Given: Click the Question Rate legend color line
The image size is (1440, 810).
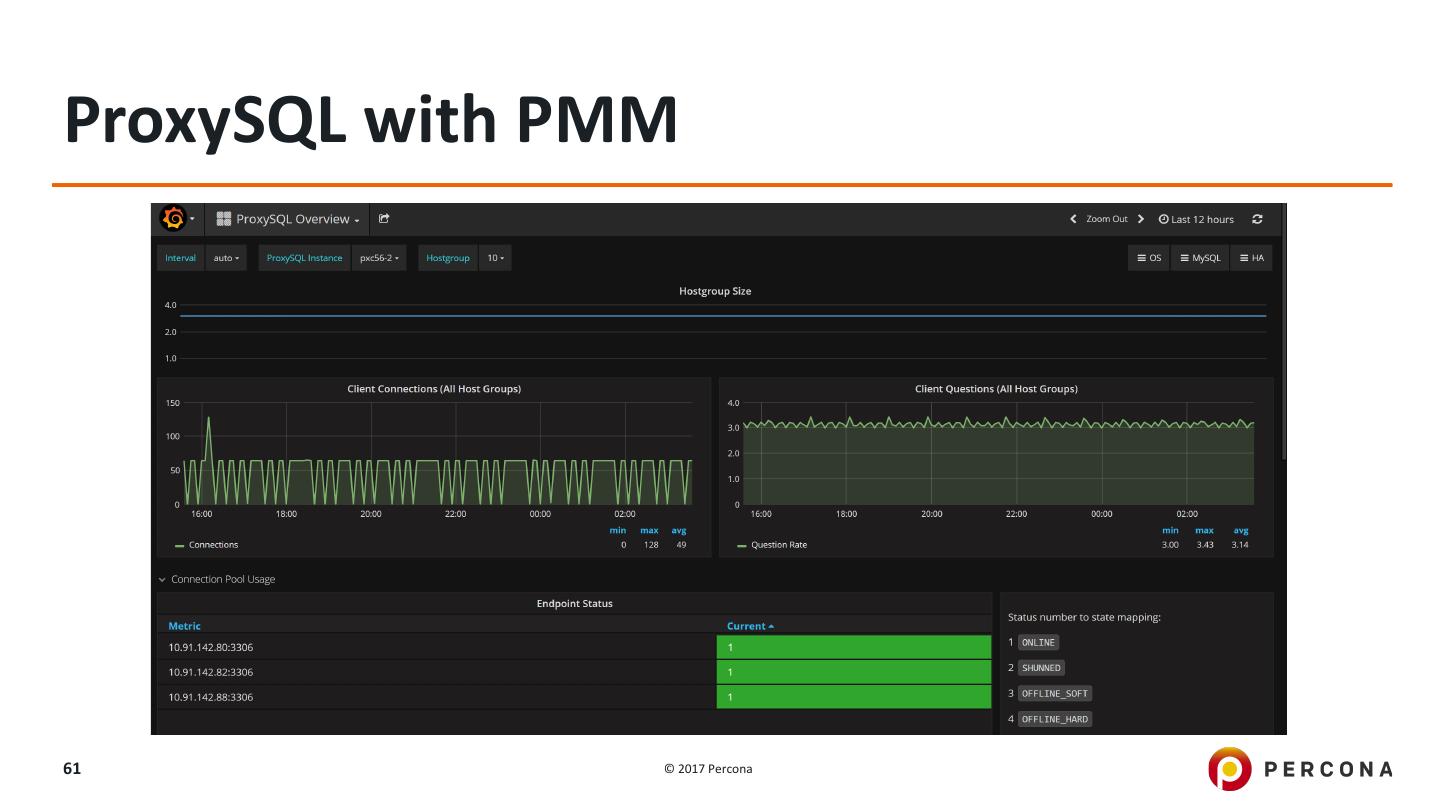Looking at the screenshot, I should [x=742, y=546].
